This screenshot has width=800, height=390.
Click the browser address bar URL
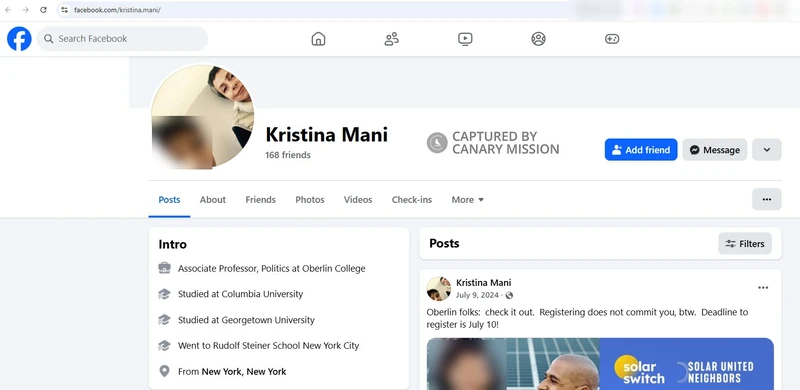[117, 10]
